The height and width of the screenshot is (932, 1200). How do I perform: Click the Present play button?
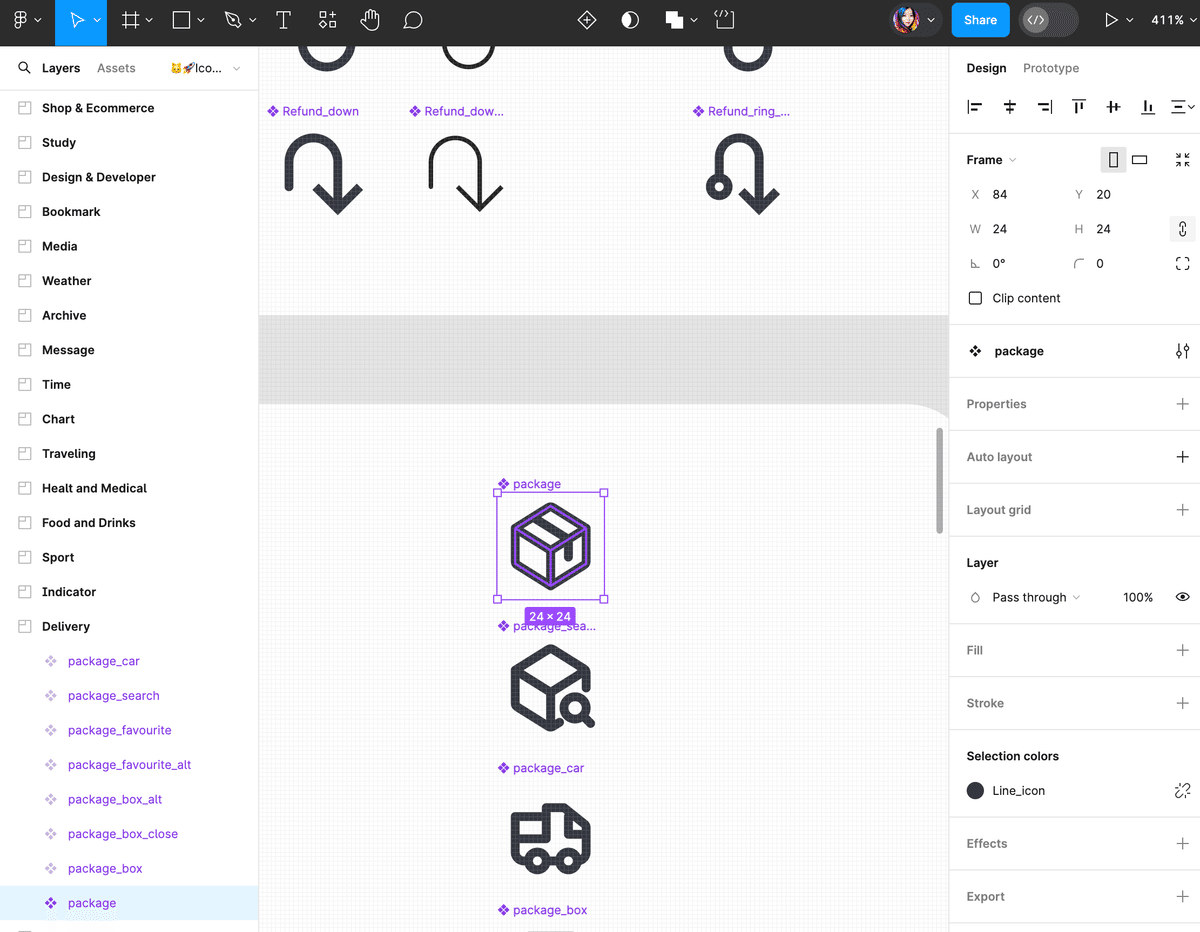pos(1110,20)
